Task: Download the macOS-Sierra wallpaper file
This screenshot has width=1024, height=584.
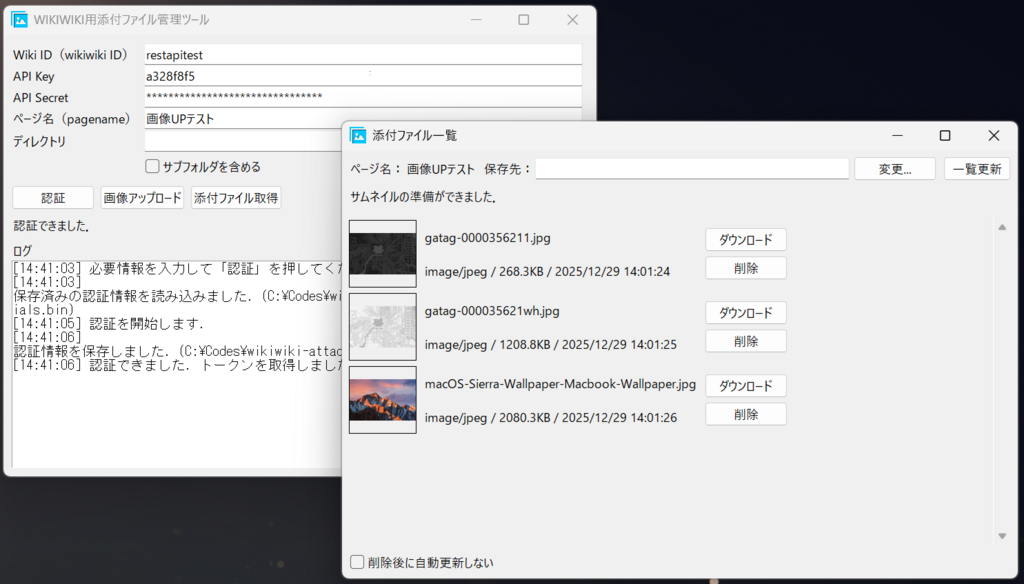Action: [746, 386]
